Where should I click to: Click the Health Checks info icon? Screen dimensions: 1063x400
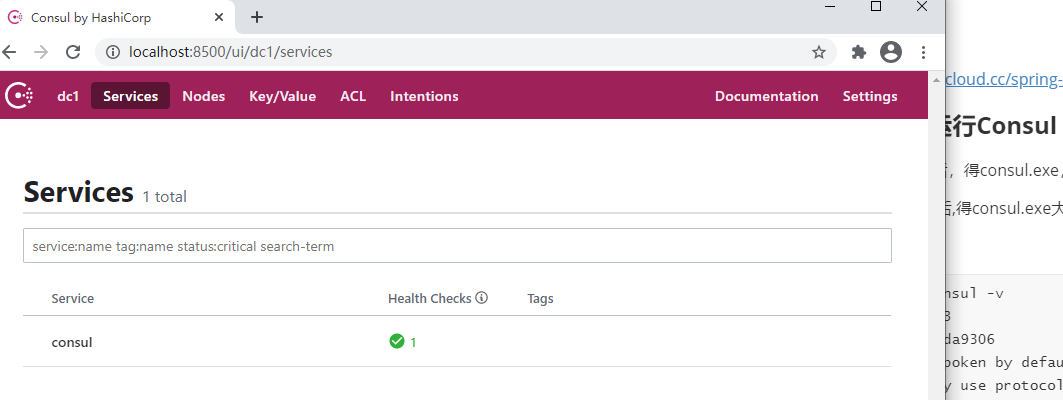tap(482, 298)
